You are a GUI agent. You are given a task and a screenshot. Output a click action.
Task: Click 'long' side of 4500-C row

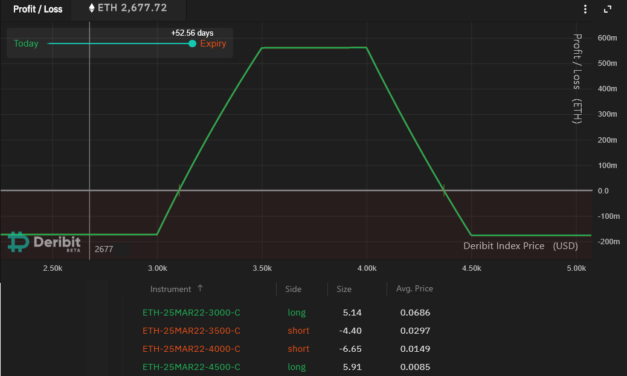click(x=297, y=367)
